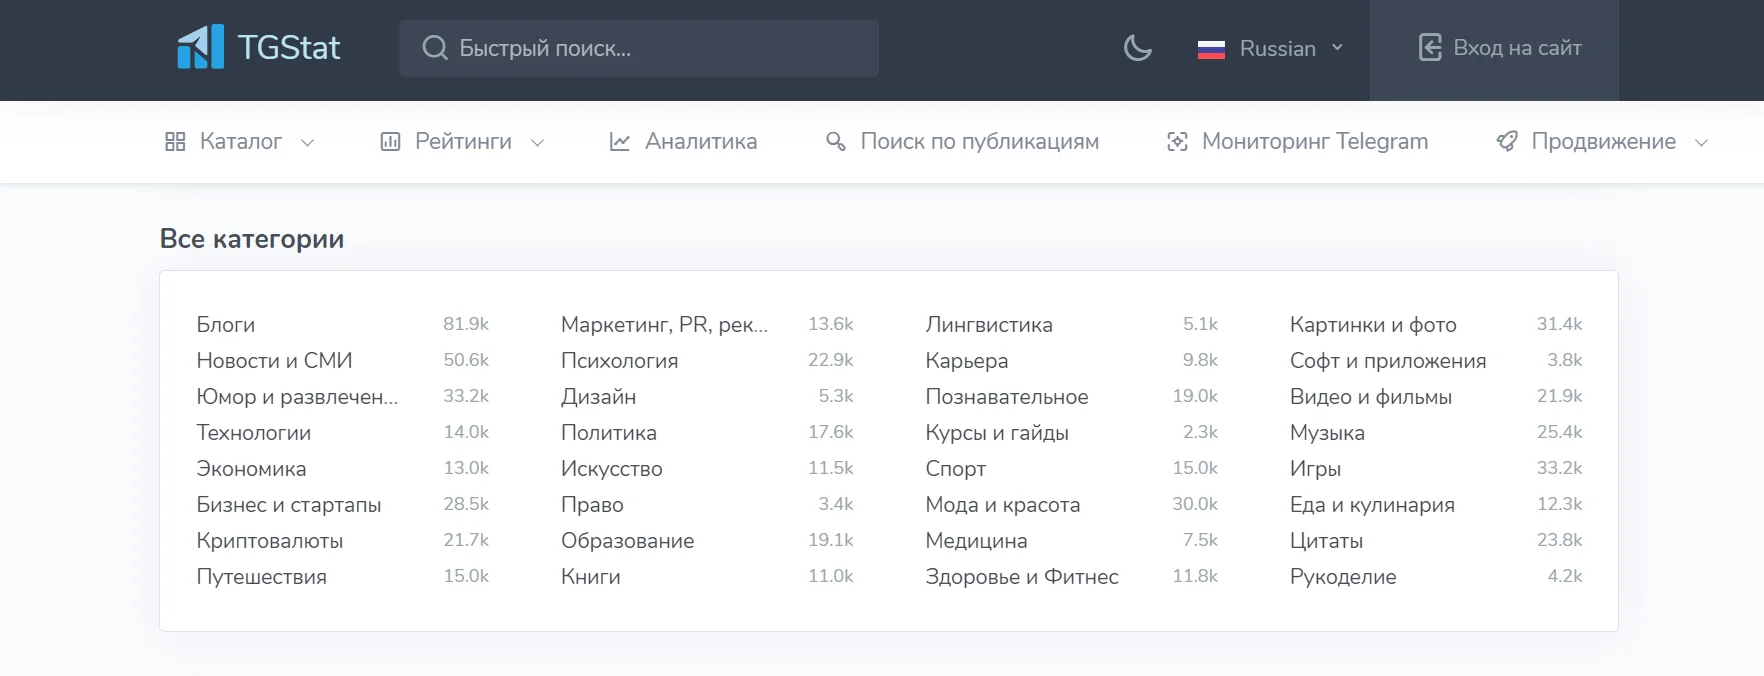Click the Russian flag icon
The height and width of the screenshot is (676, 1764).
point(1211,49)
